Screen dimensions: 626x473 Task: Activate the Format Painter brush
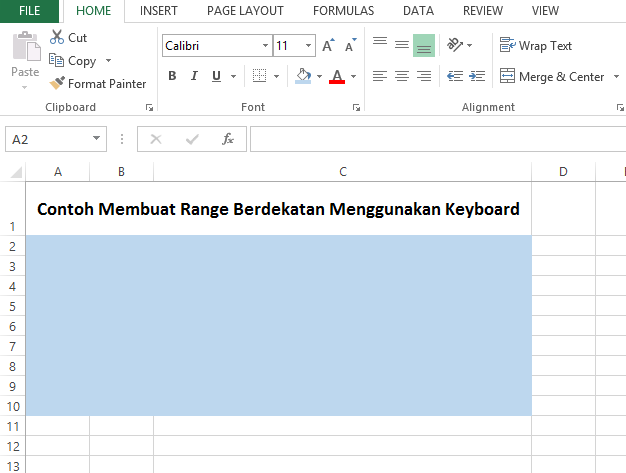point(97,84)
